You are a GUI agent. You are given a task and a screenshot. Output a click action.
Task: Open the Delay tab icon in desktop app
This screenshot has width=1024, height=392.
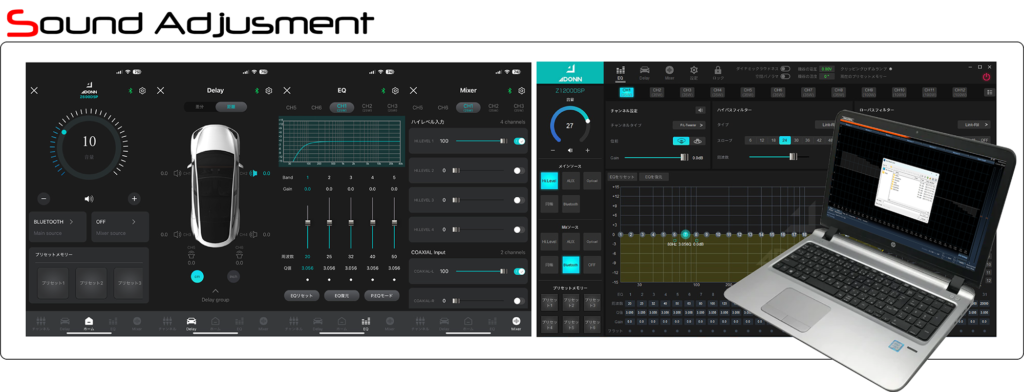coord(644,72)
